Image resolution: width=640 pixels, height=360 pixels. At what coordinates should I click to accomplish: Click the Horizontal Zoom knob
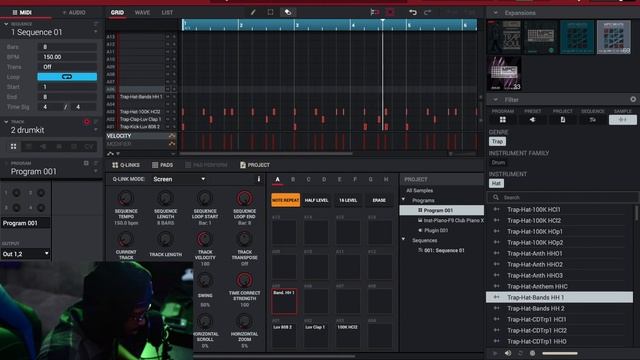pos(244,322)
